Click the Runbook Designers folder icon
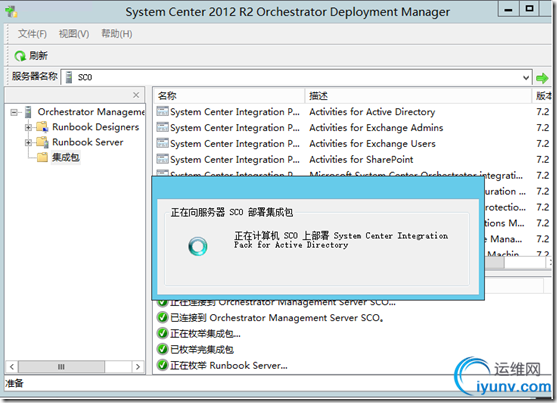557x403 pixels. coord(42,127)
